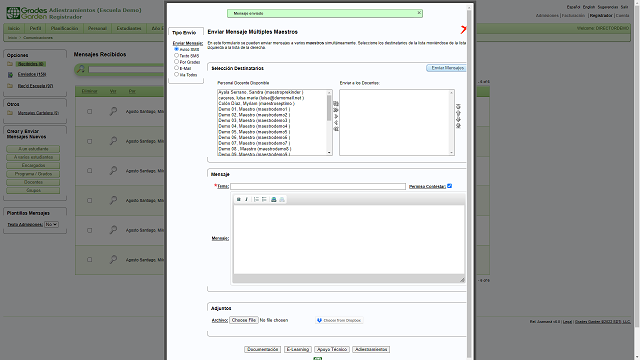The image size is (640, 360).
Task: Select 'Ayala Serrano, Sandra' in available teachers
Action: [x=261, y=92]
